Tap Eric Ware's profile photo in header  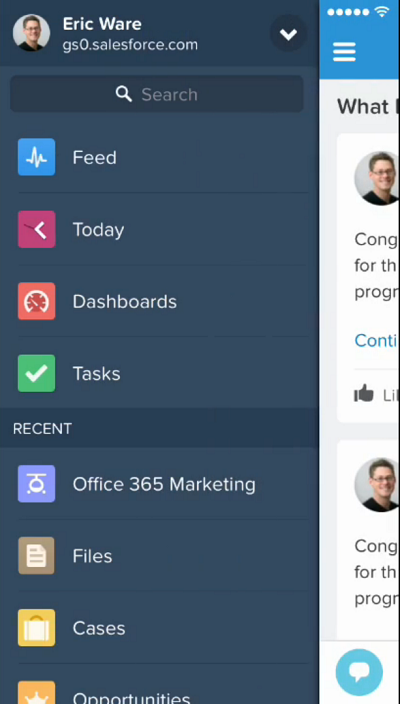coord(31,33)
